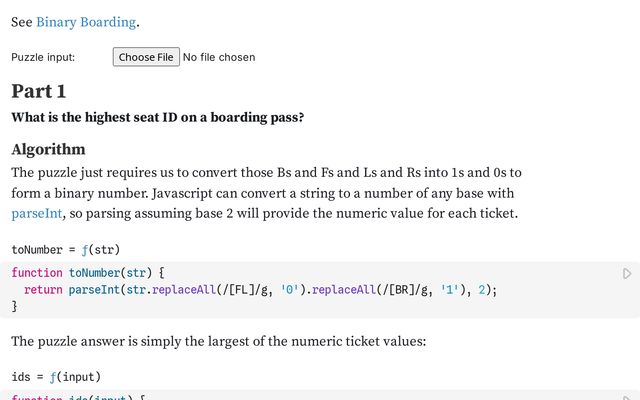Click the closing brace of toNumber cell
Viewport: 640px width, 400px height.
[14, 307]
